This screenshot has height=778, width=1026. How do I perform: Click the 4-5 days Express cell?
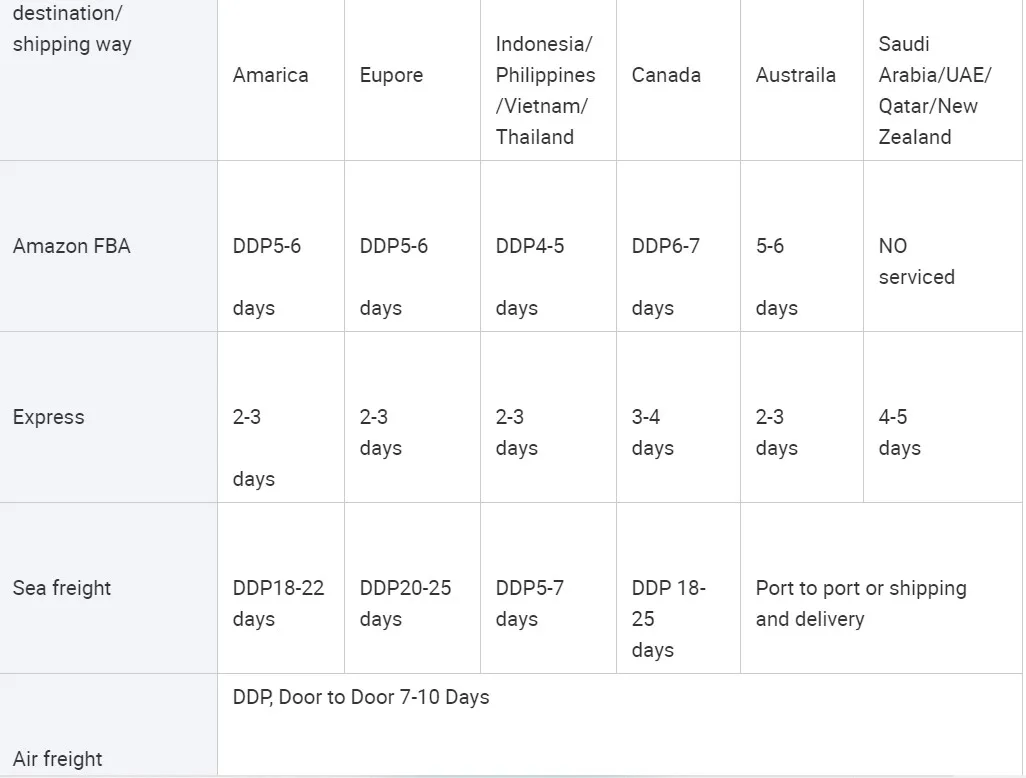click(943, 417)
